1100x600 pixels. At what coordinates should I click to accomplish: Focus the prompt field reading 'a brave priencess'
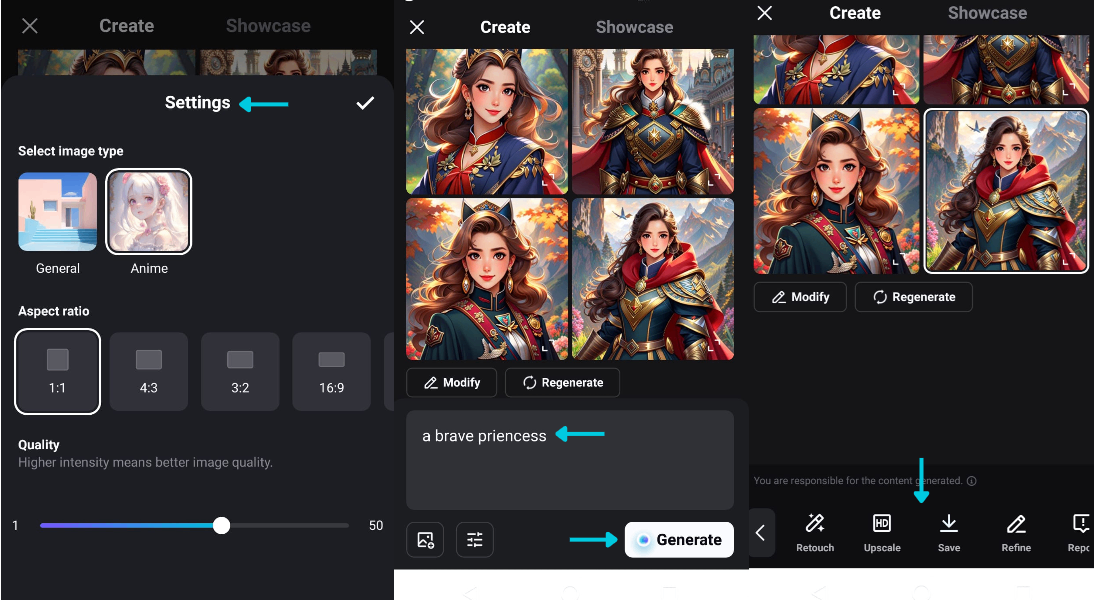570,460
